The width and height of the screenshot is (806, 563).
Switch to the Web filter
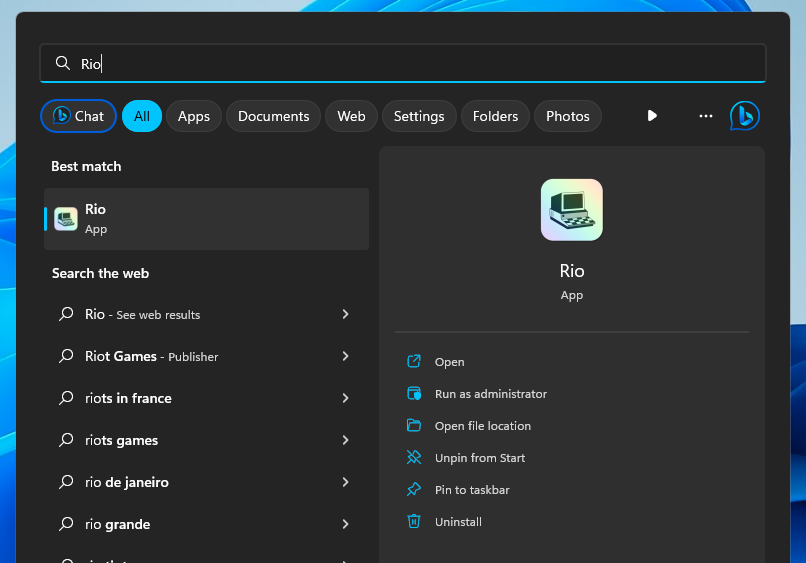352,116
